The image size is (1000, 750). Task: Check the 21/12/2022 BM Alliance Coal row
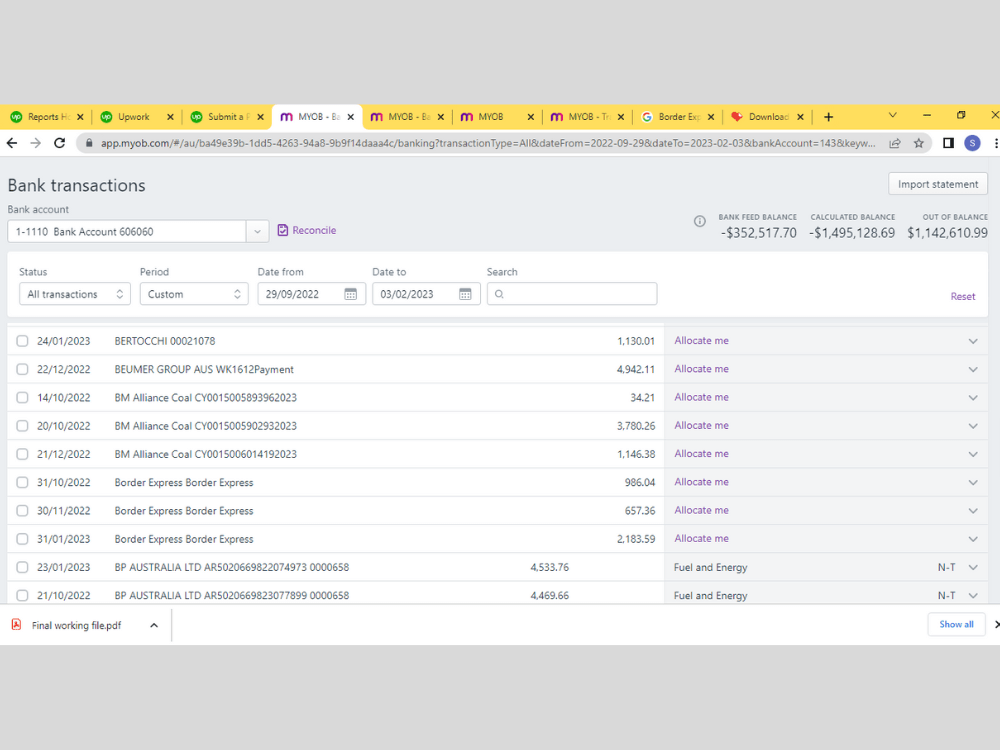pos(22,454)
